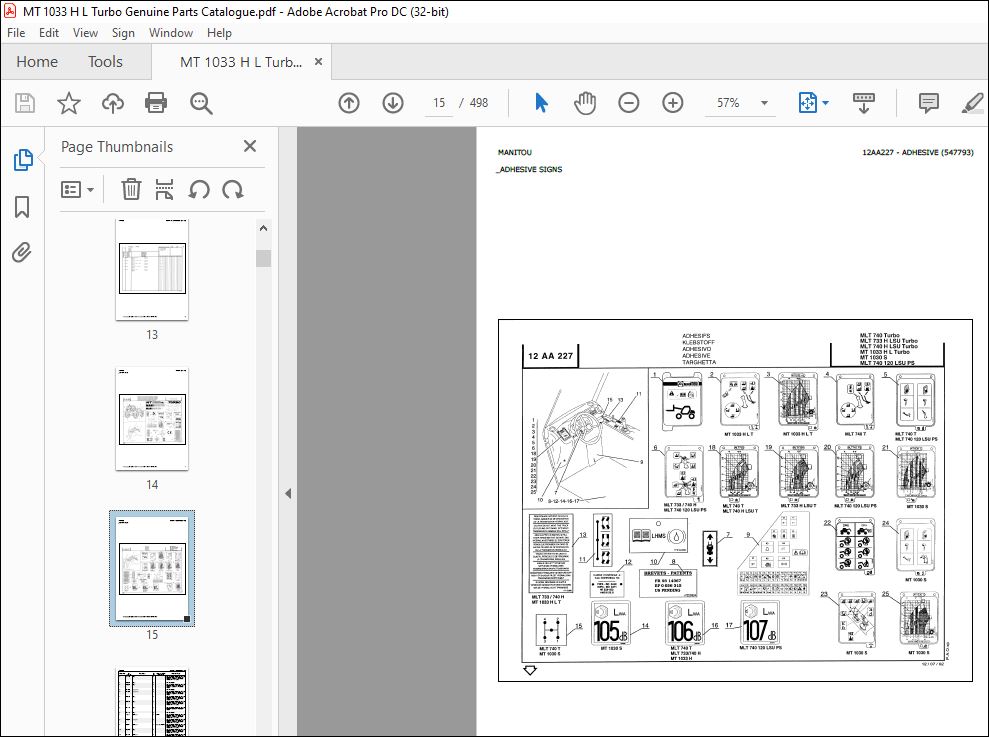The image size is (989, 737).
Task: Close the Page Thumbnails panel
Action: click(x=250, y=146)
